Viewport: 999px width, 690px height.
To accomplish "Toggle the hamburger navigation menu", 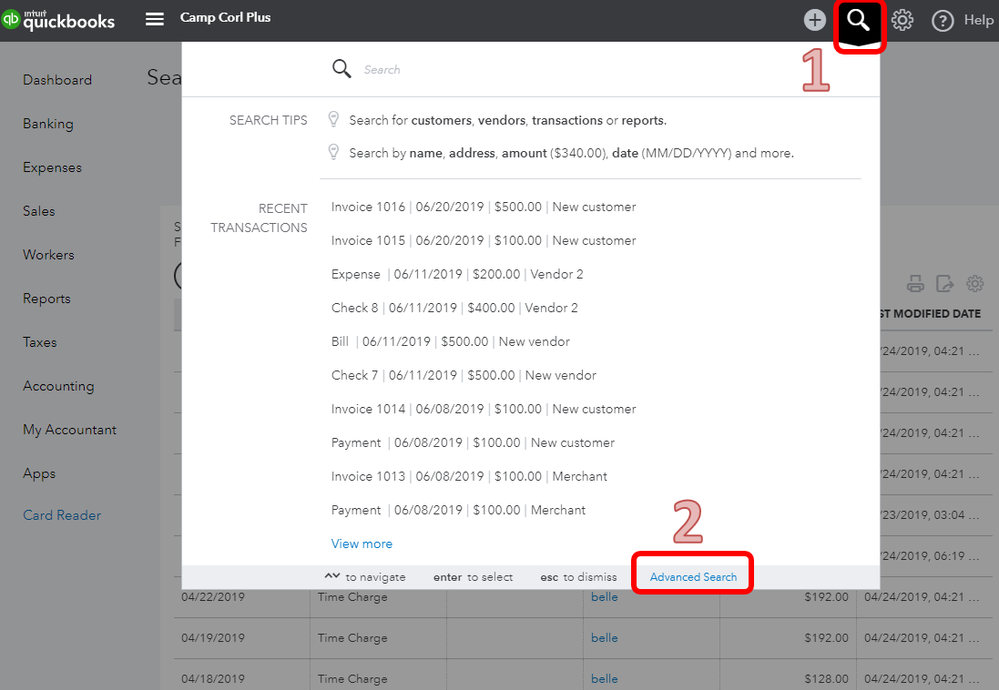I will tap(154, 19).
